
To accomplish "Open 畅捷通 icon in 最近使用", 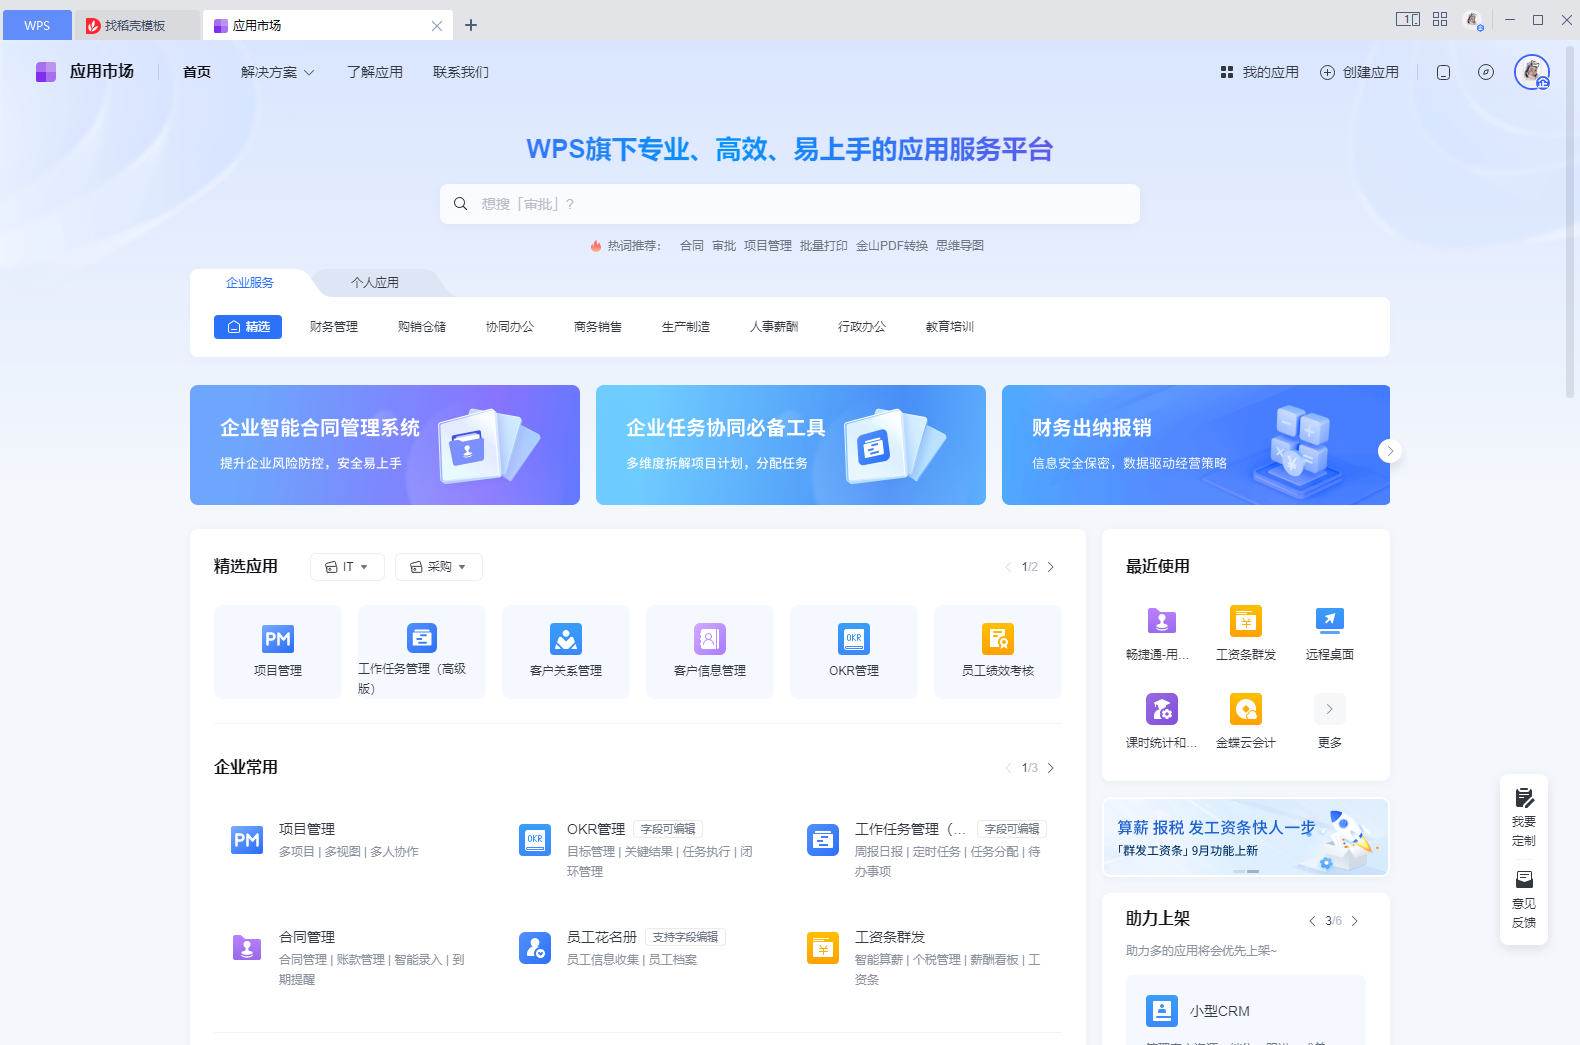I will (x=1162, y=621).
